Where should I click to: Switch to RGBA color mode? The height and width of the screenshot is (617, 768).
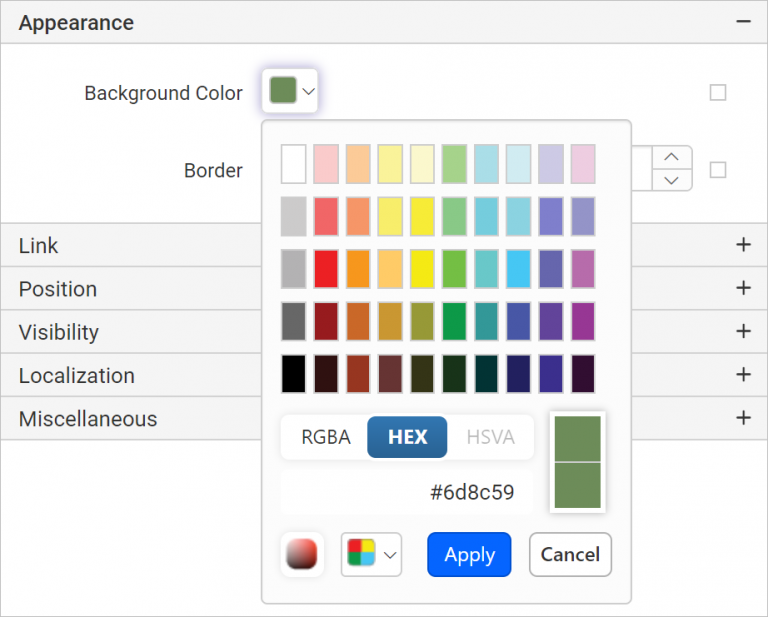click(326, 437)
